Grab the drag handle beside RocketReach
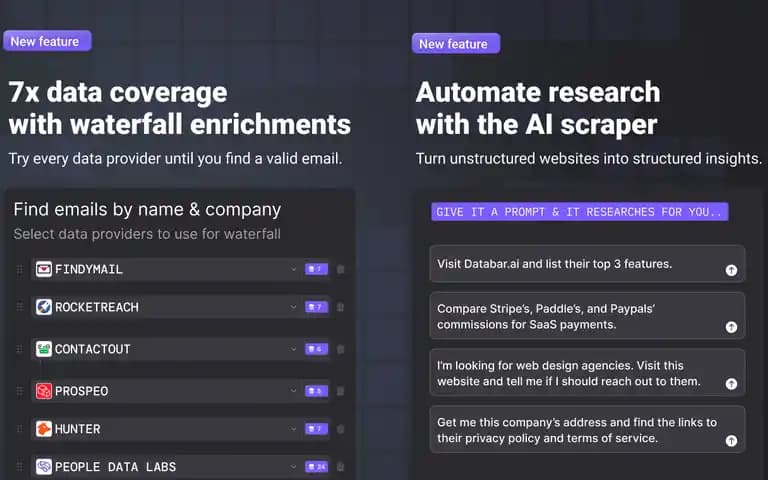 (20, 307)
